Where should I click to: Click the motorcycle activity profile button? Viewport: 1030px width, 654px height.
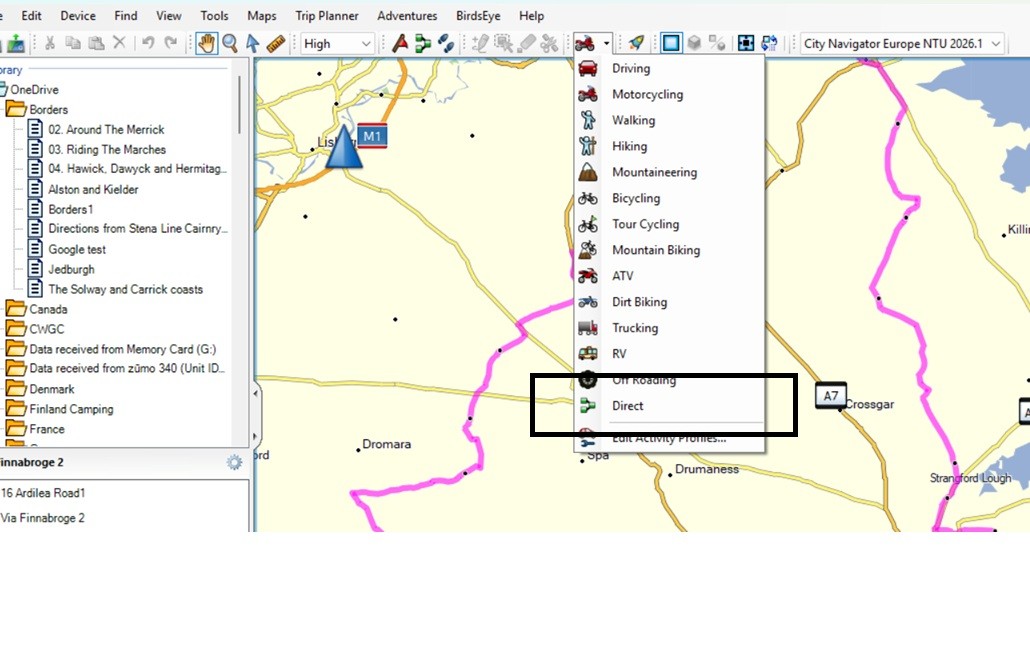point(585,43)
